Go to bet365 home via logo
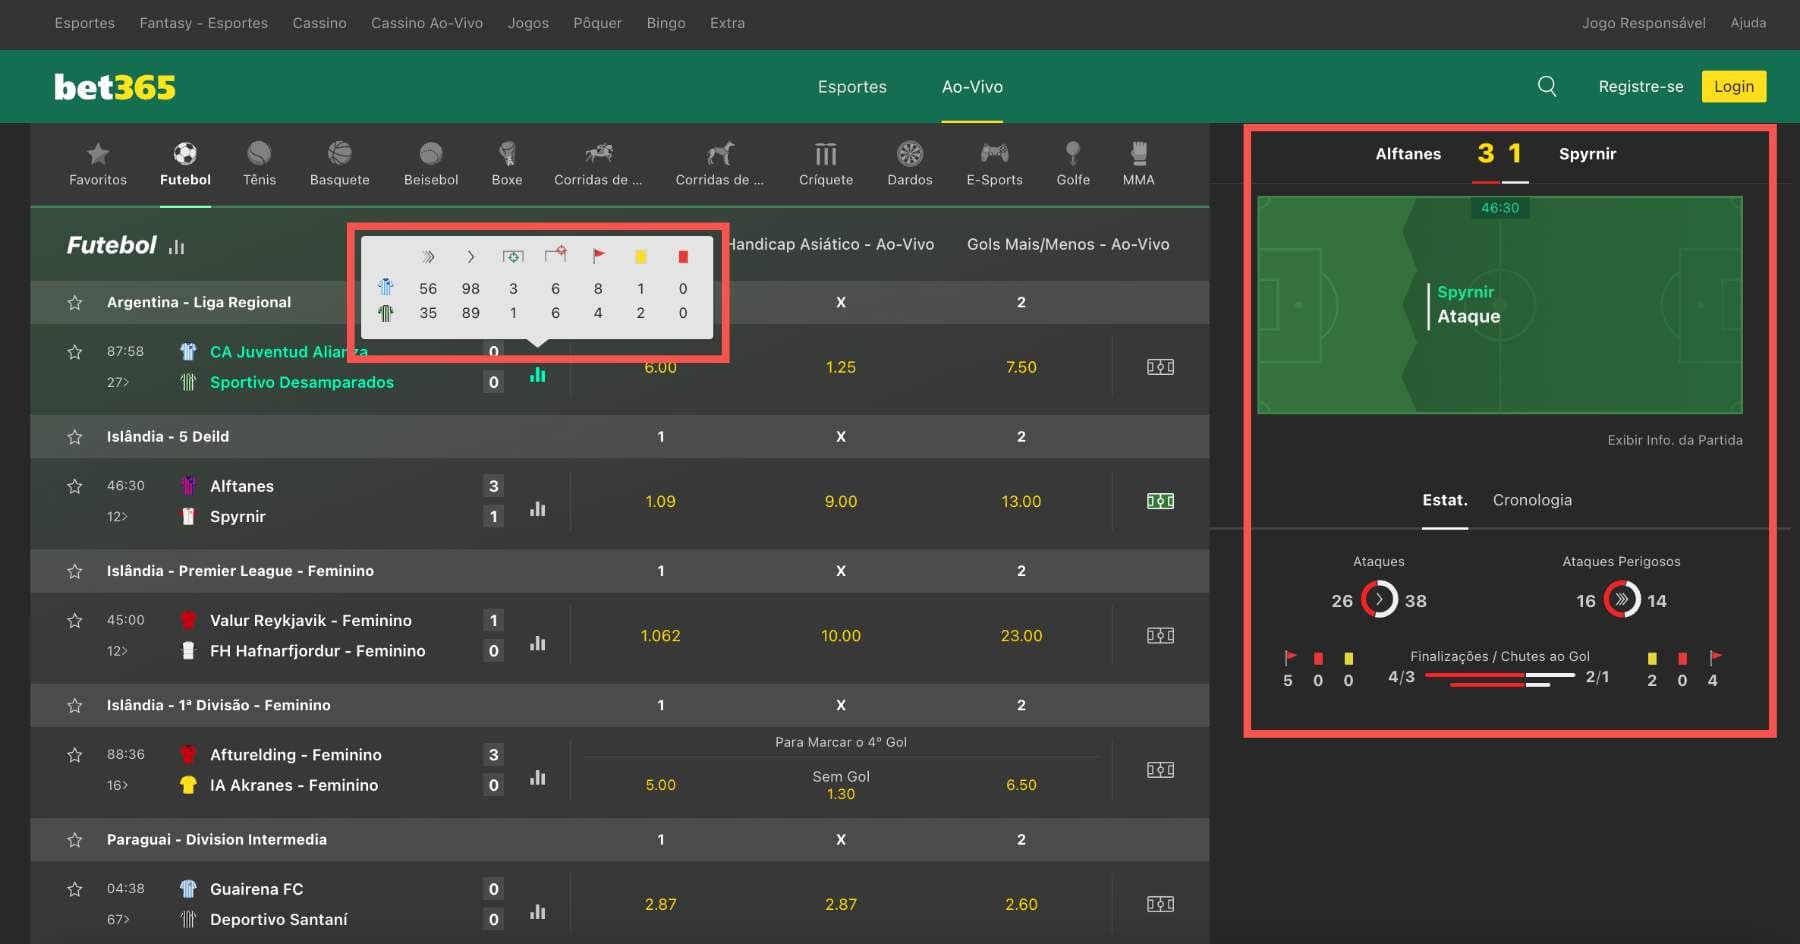Image resolution: width=1800 pixels, height=944 pixels. point(115,87)
